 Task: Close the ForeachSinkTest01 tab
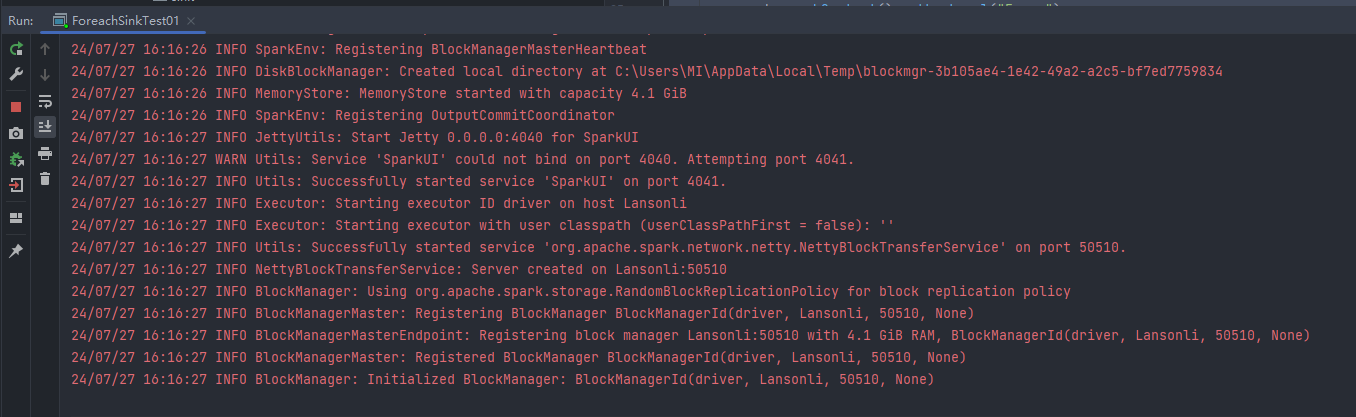[x=191, y=20]
